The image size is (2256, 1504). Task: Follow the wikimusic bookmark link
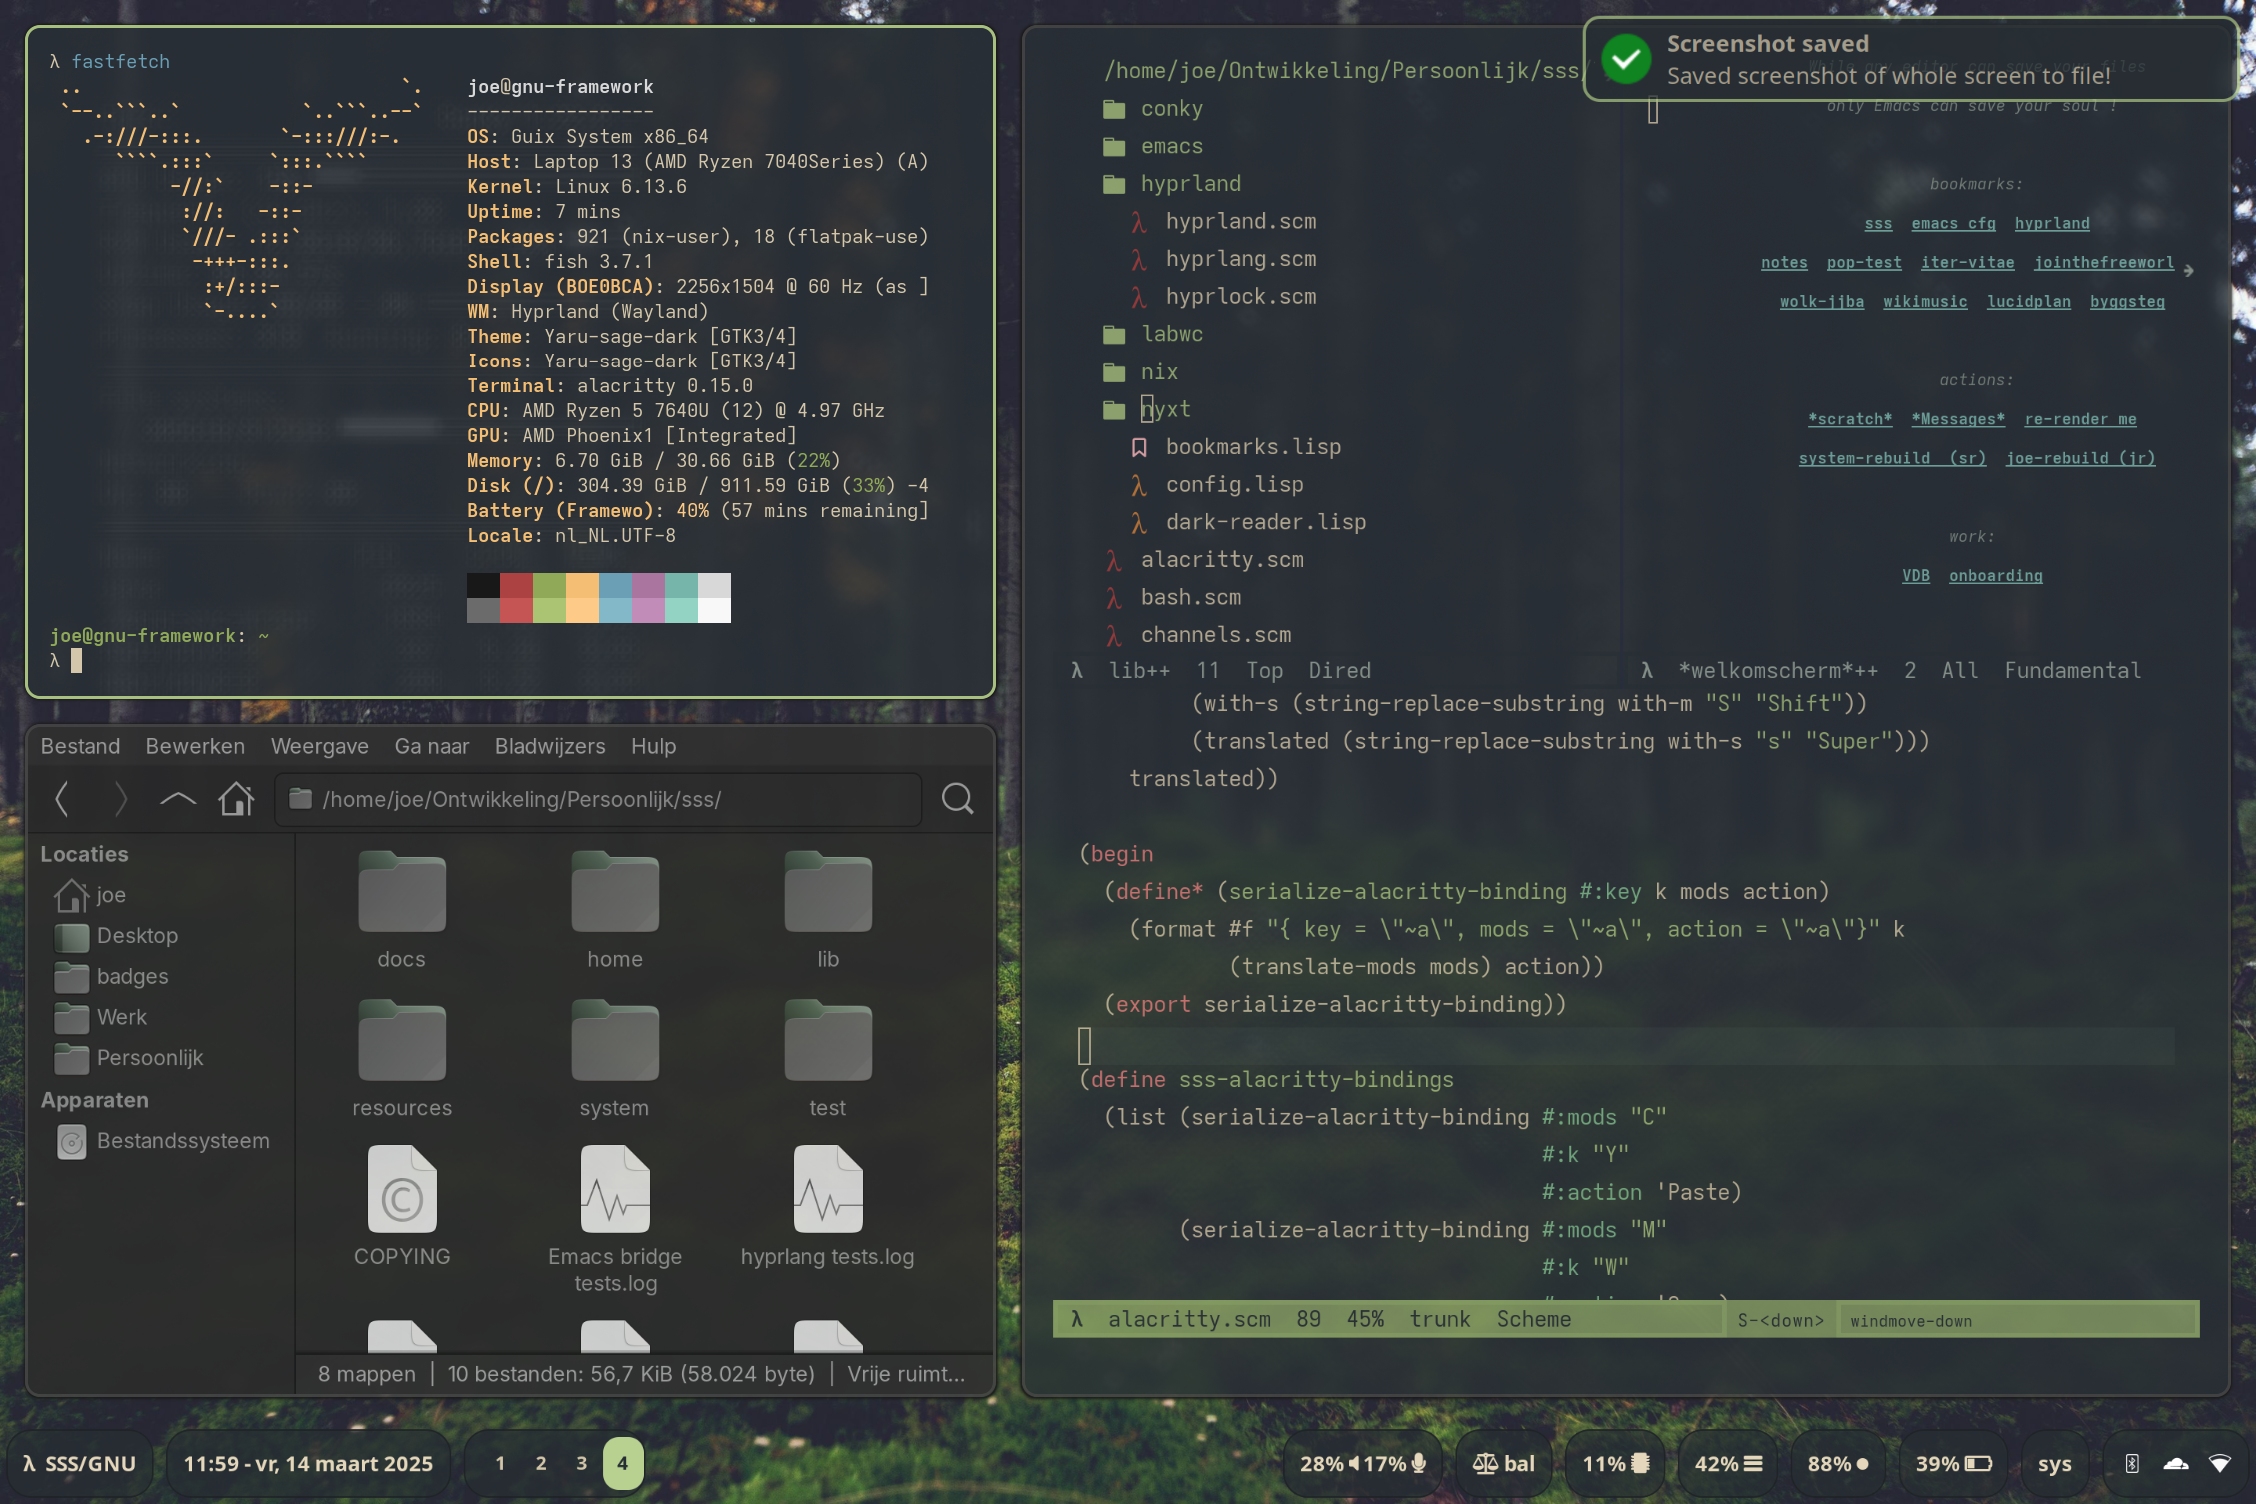1925,302
